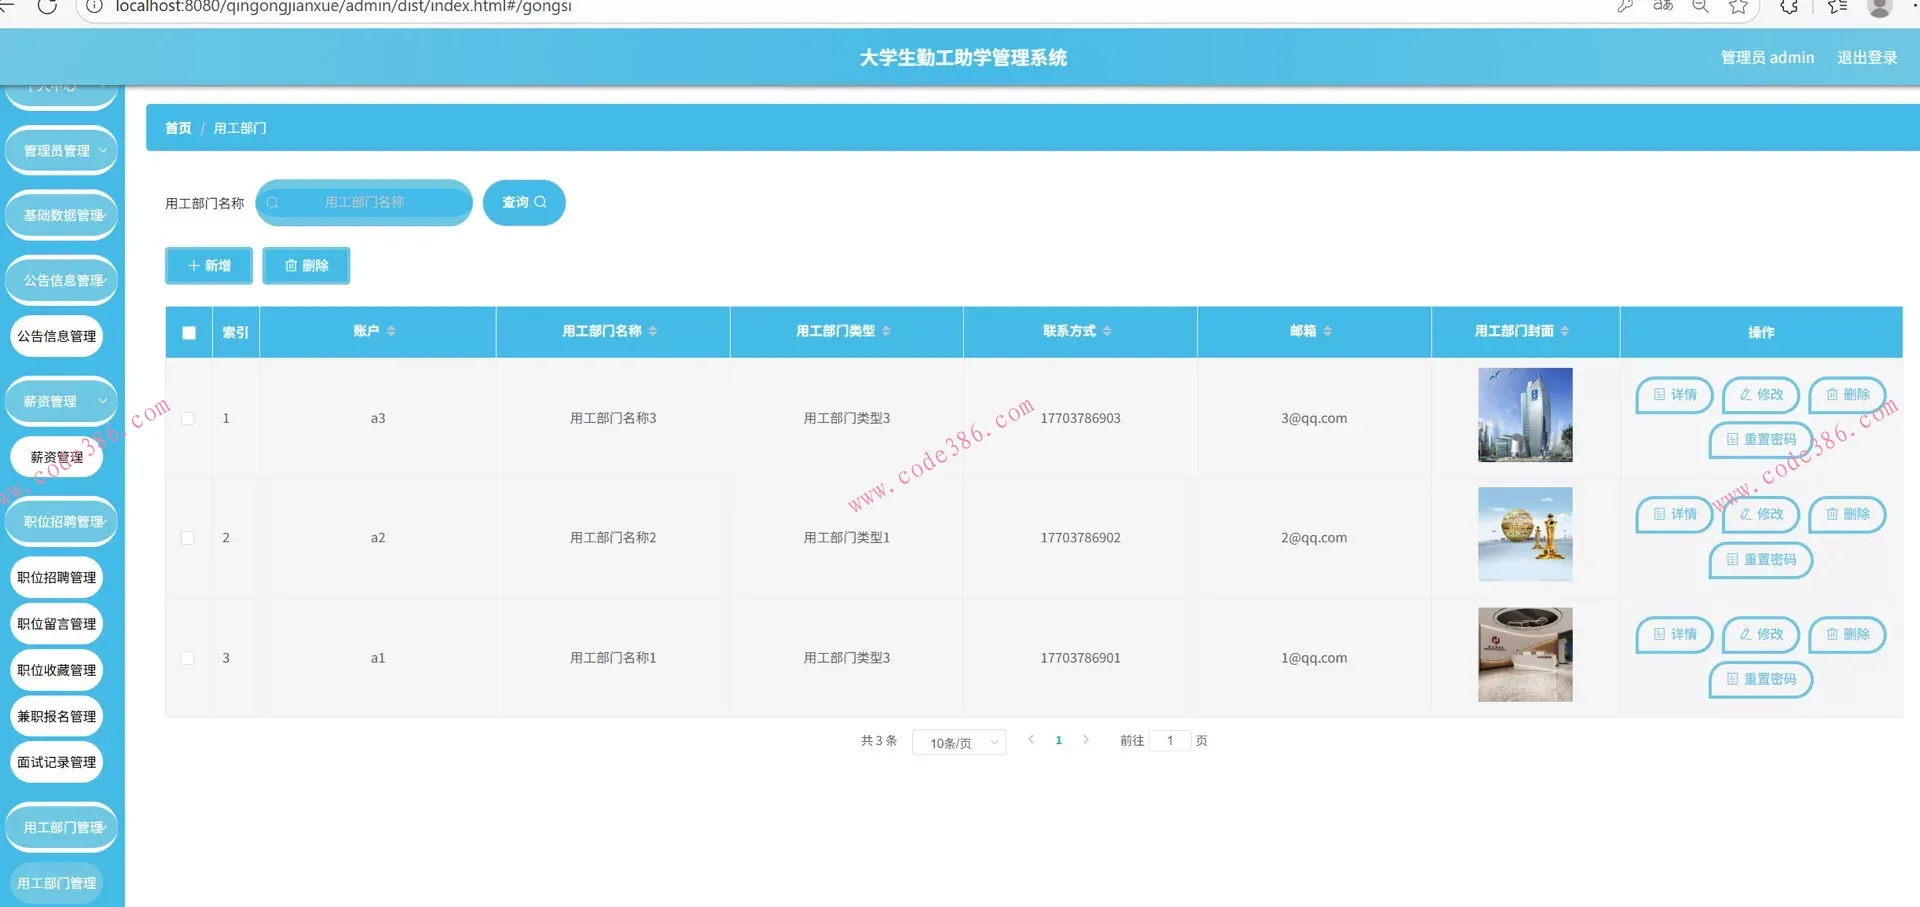Open the browser zoom magnifier icon

[x=1700, y=6]
